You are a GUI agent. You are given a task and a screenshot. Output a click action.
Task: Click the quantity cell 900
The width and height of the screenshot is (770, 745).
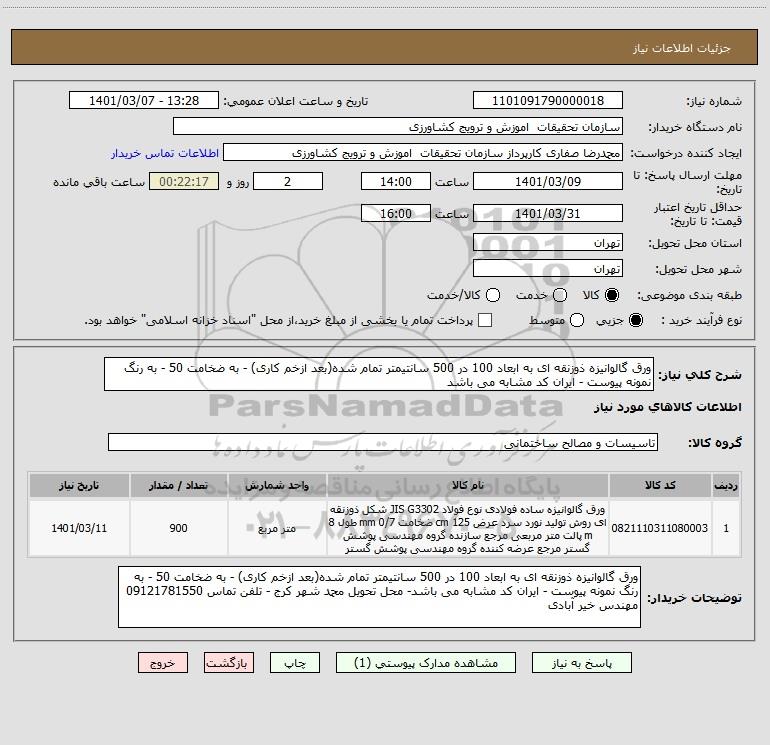[x=178, y=528]
